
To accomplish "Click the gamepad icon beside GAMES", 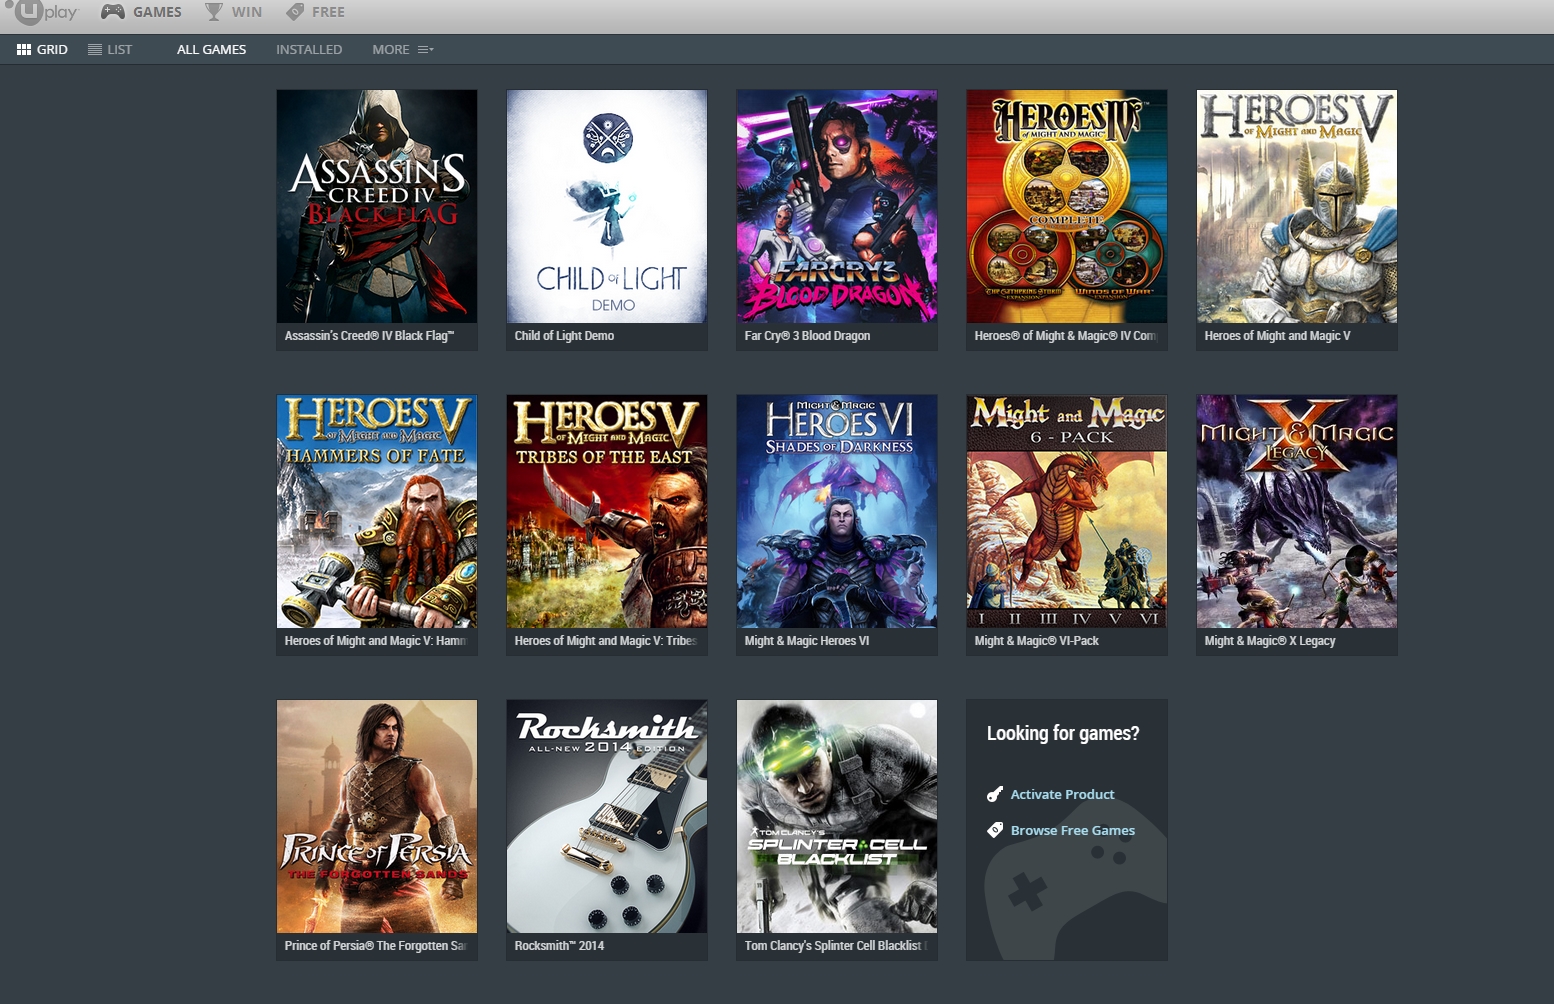I will tap(113, 12).
